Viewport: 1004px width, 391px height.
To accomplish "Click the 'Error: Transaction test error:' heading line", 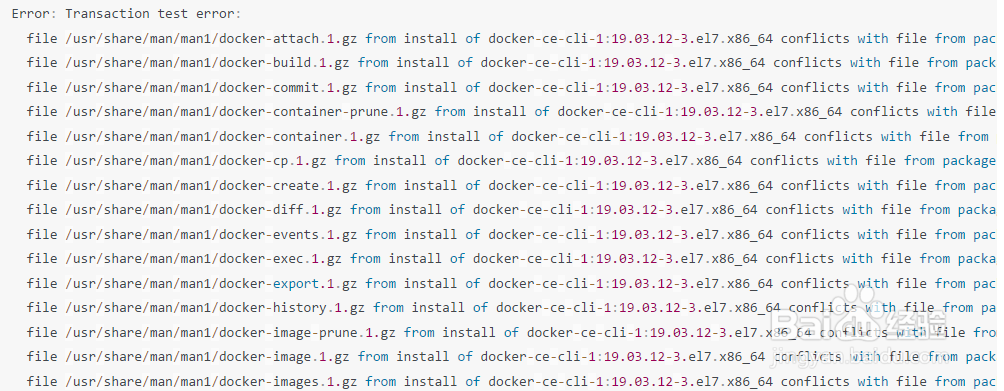I will 127,13.
